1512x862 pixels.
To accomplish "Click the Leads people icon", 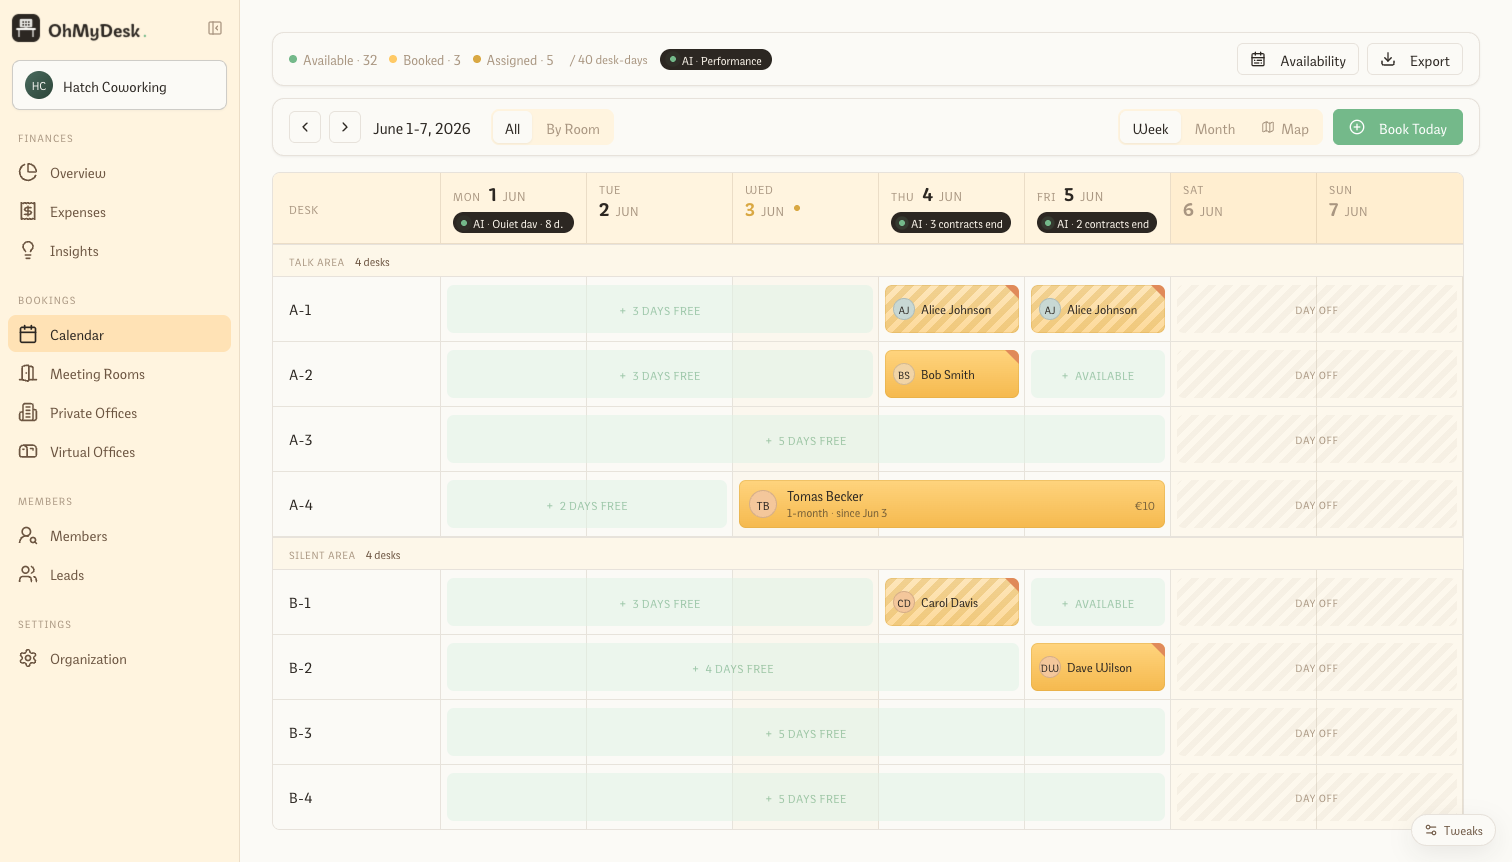I will click(x=28, y=574).
